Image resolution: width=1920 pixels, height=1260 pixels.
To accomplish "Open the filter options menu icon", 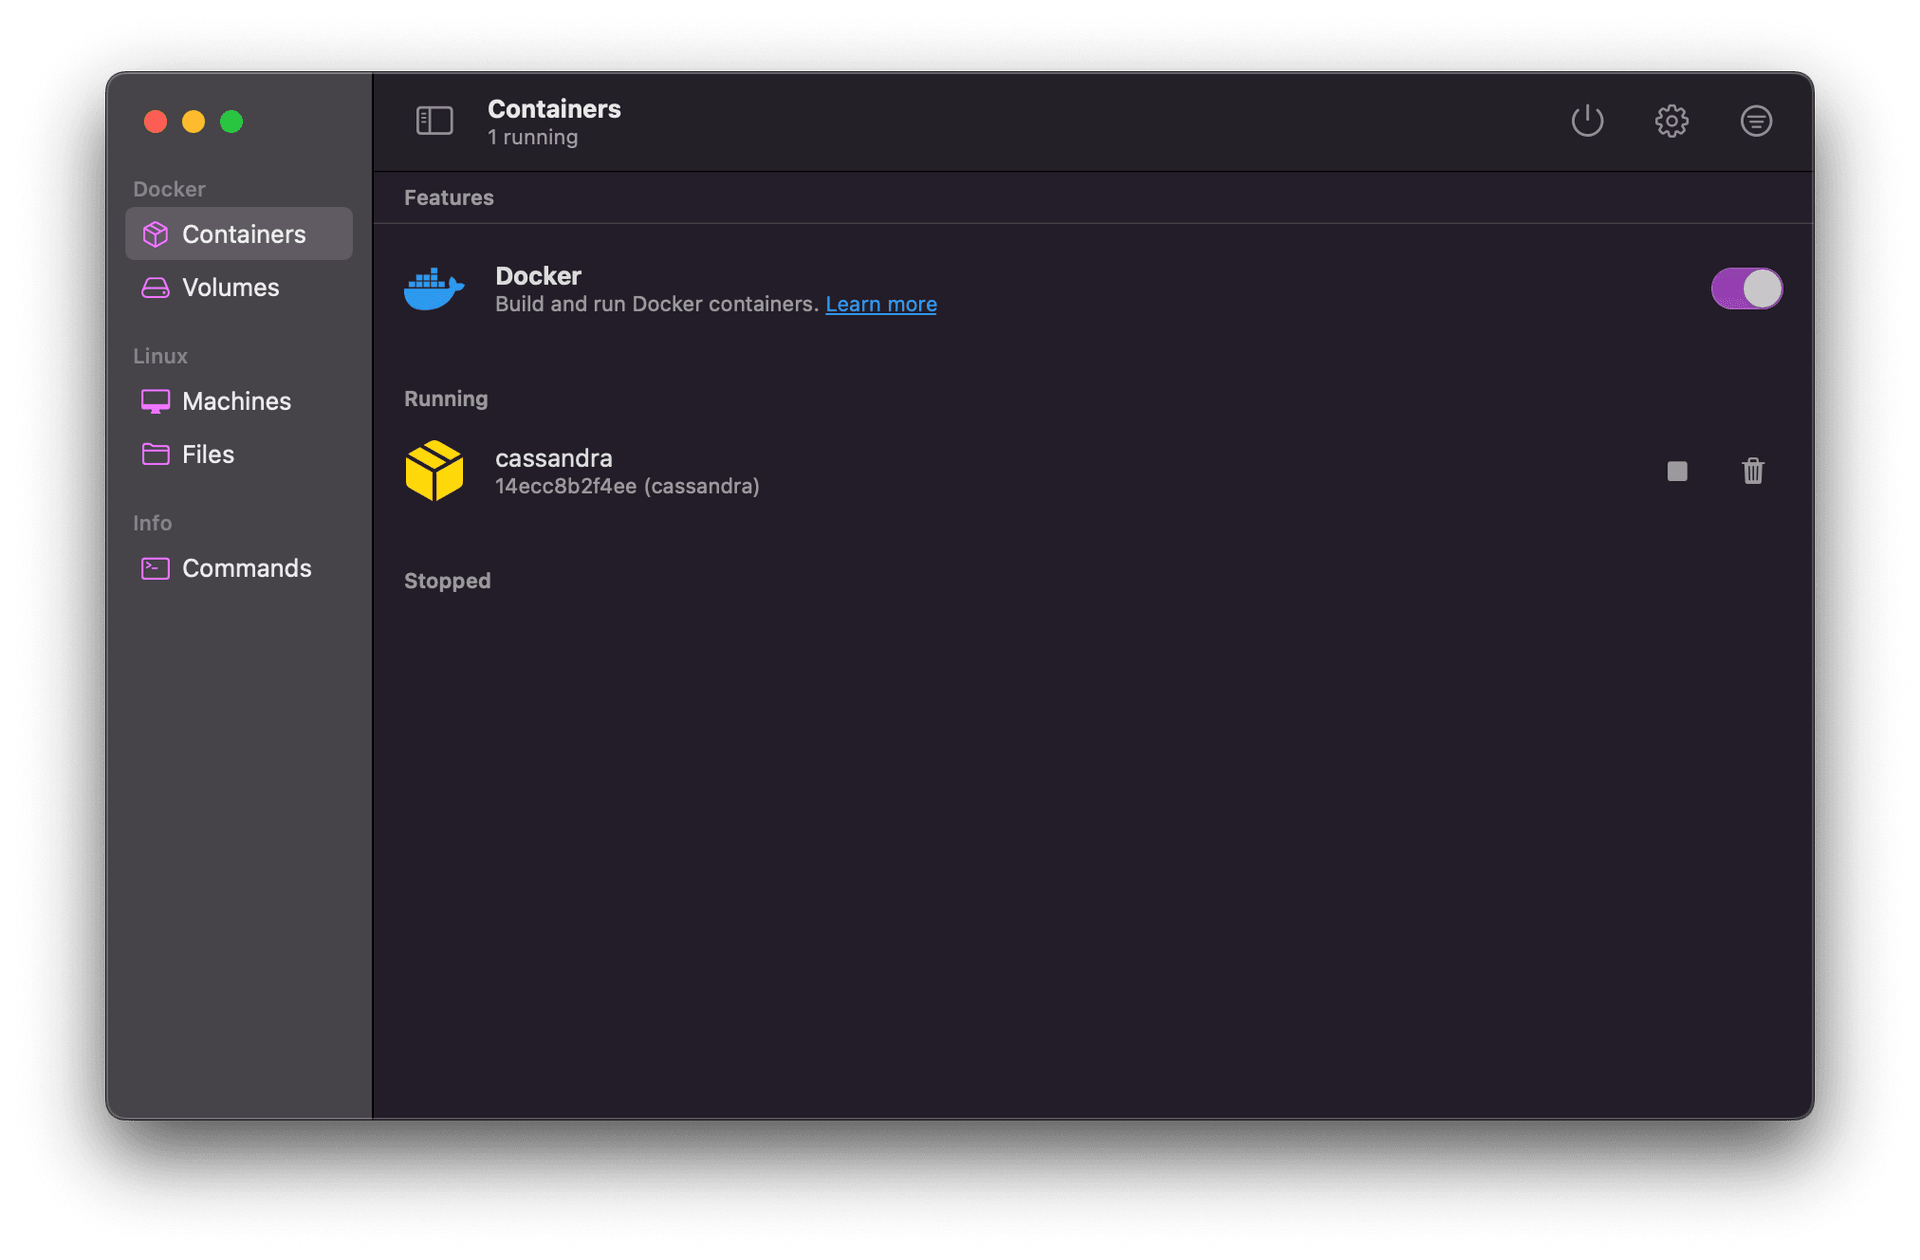I will point(1756,121).
